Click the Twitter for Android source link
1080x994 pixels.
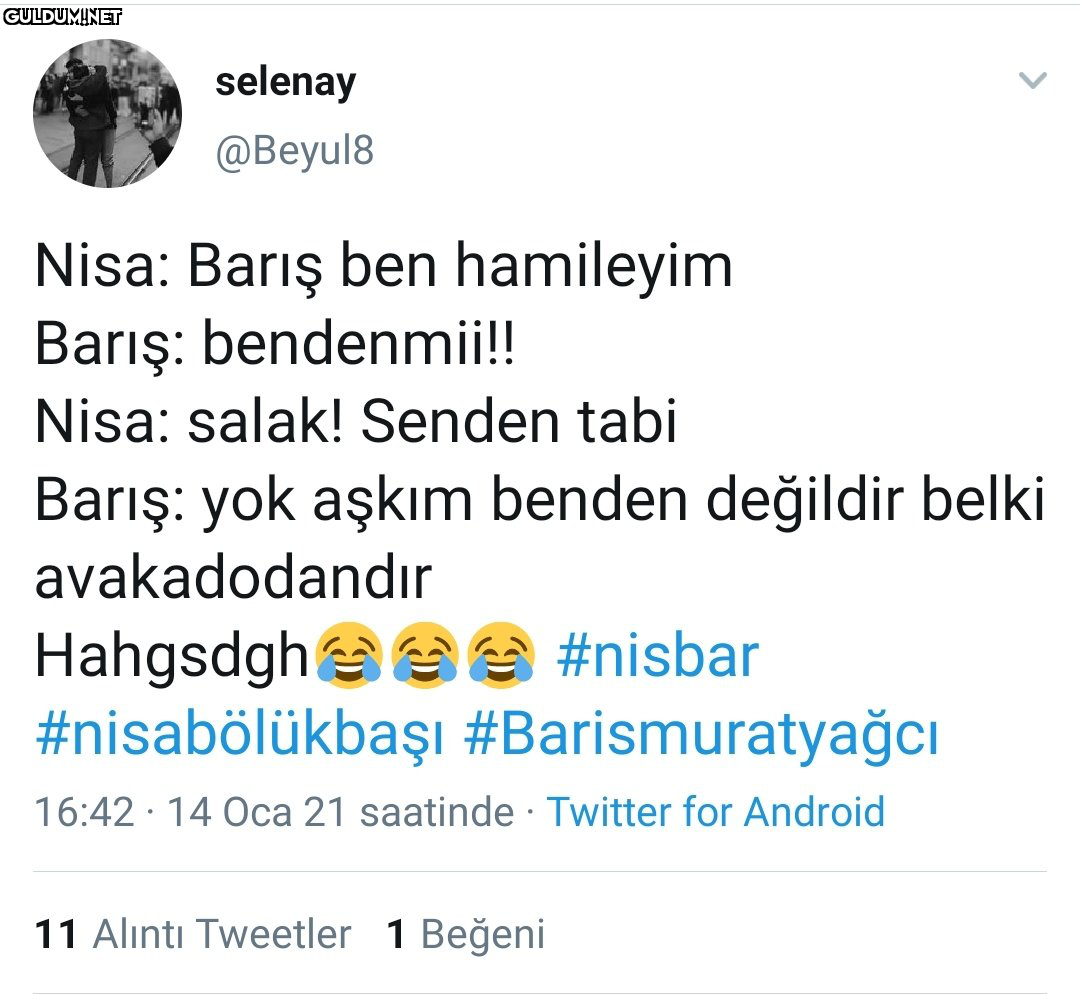(x=716, y=811)
